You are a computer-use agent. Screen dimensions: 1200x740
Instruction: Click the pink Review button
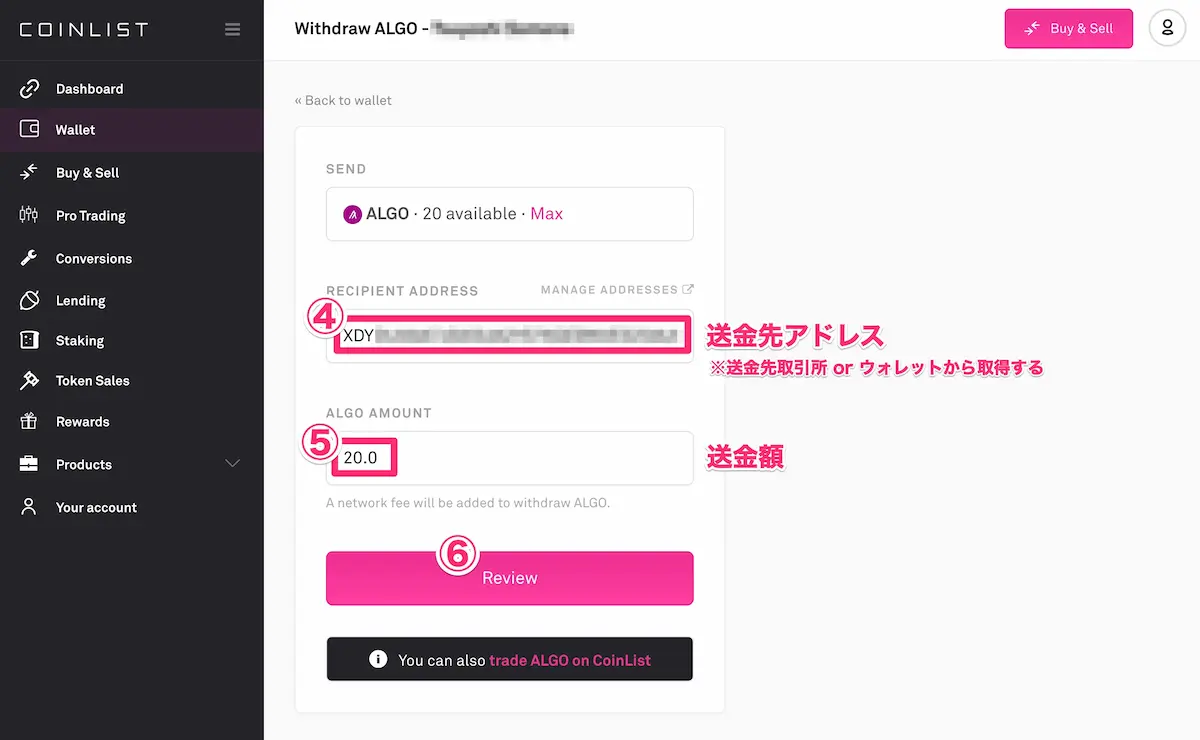coord(509,578)
